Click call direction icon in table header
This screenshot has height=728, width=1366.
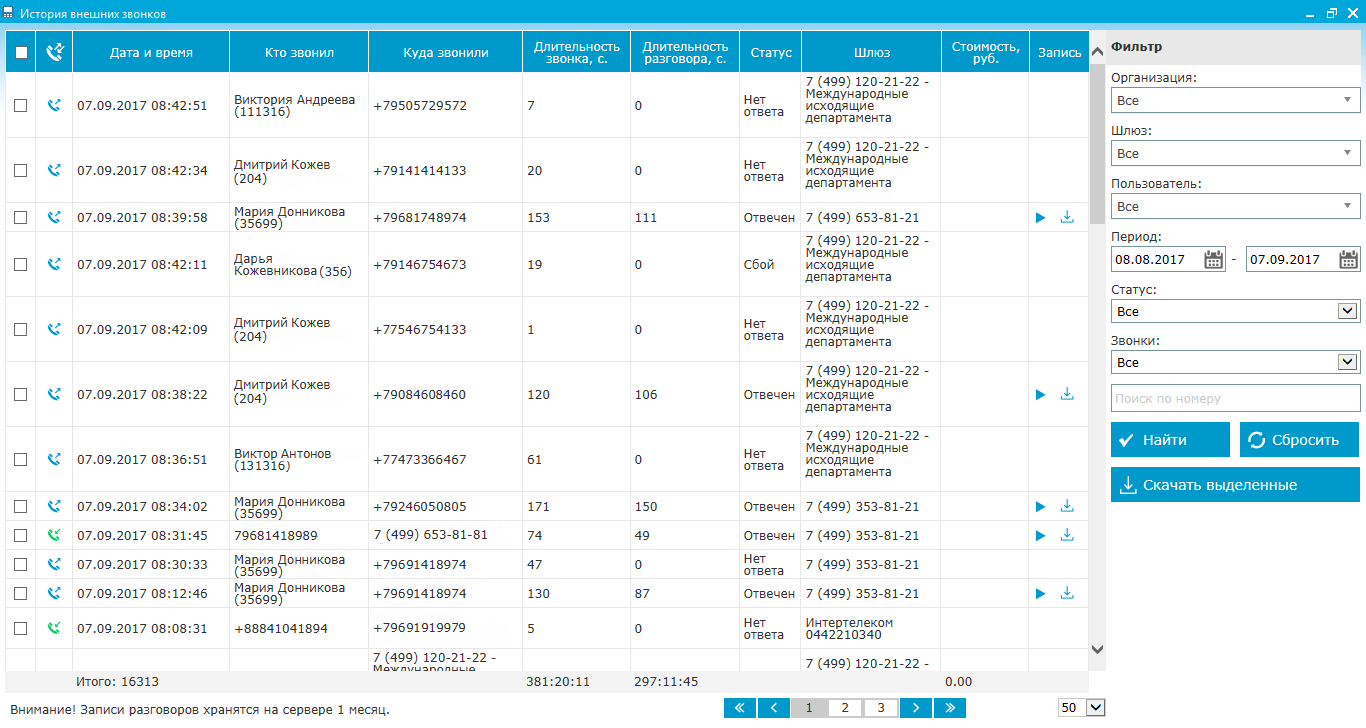54,52
